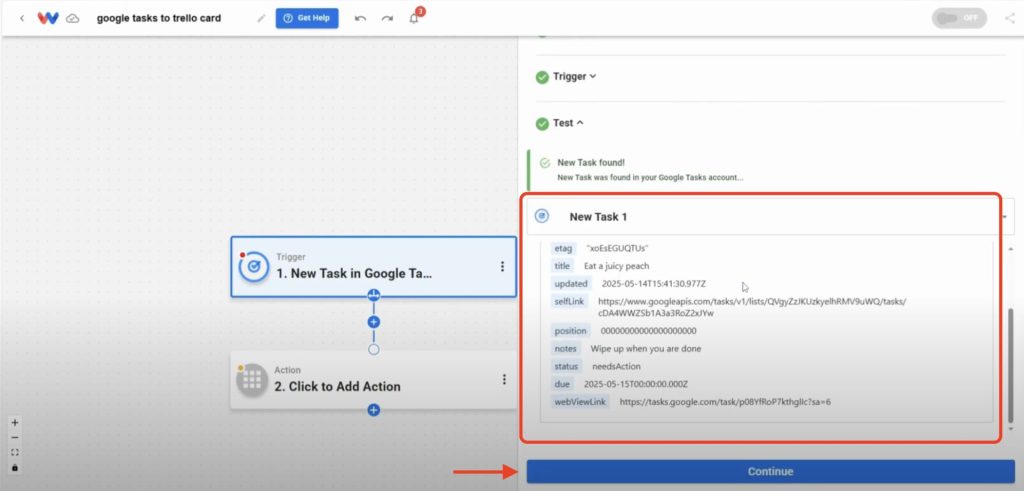This screenshot has width=1024, height=491.
Task: Click the status value needsAction
Action: pos(616,366)
